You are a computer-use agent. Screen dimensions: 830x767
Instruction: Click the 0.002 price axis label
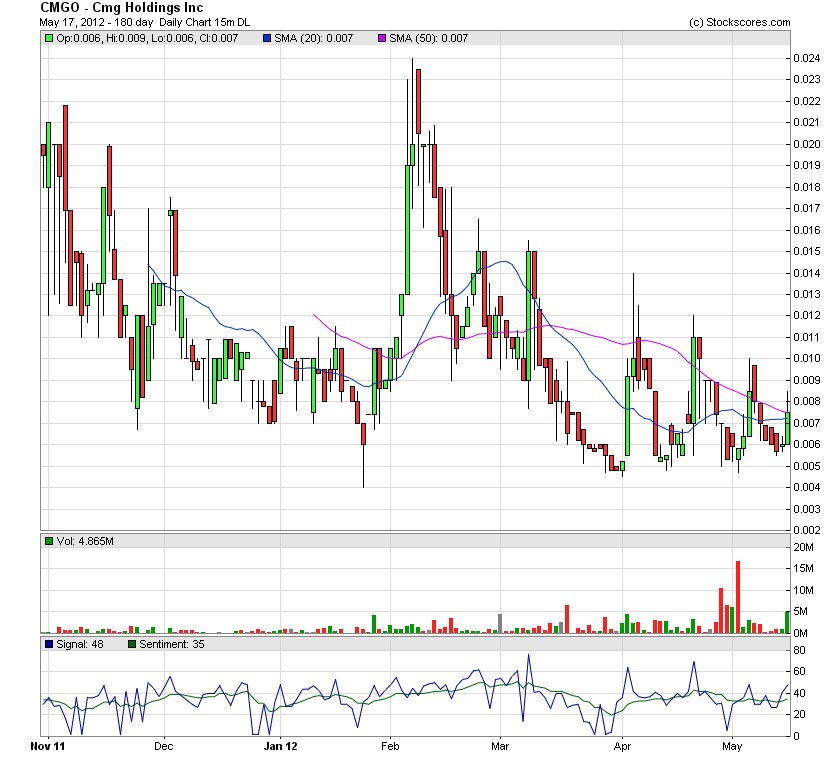click(807, 530)
